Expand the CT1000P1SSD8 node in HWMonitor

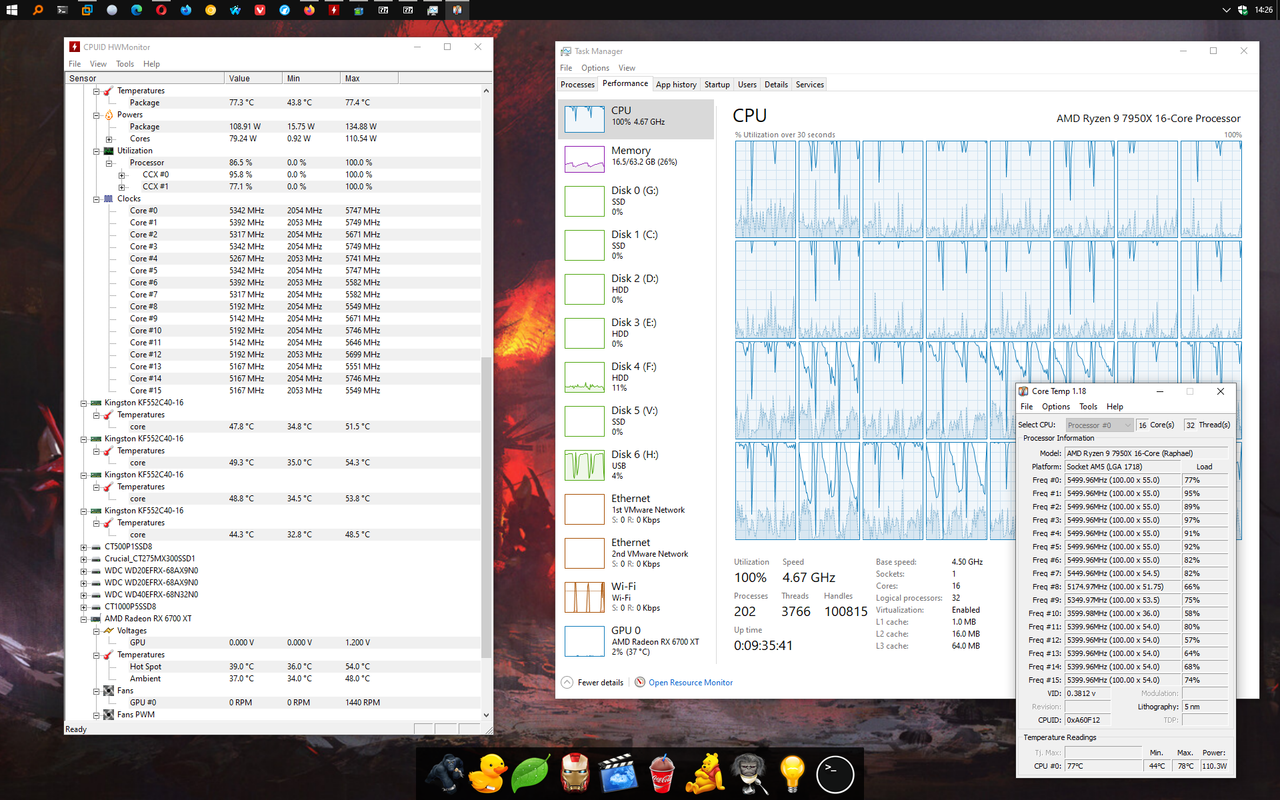pos(82,606)
